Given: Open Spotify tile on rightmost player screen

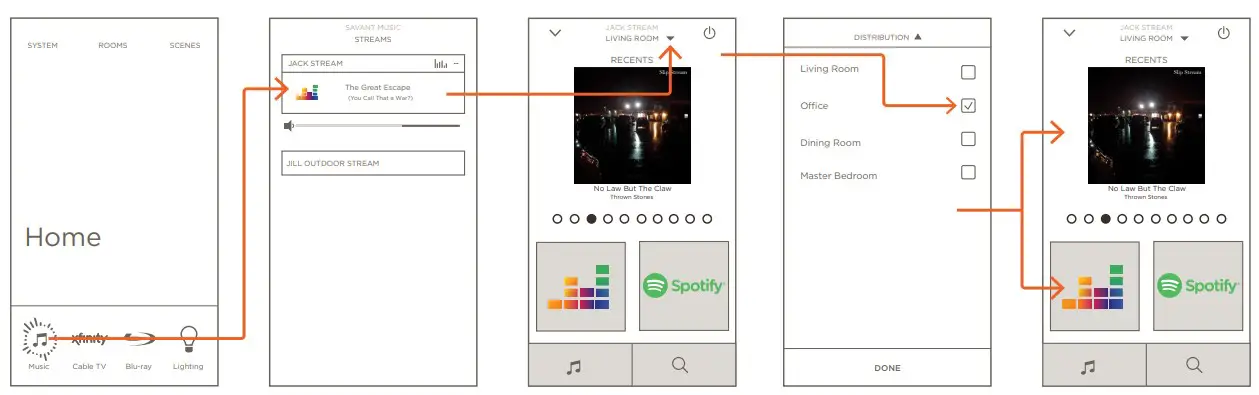Looking at the screenshot, I should tap(1198, 286).
